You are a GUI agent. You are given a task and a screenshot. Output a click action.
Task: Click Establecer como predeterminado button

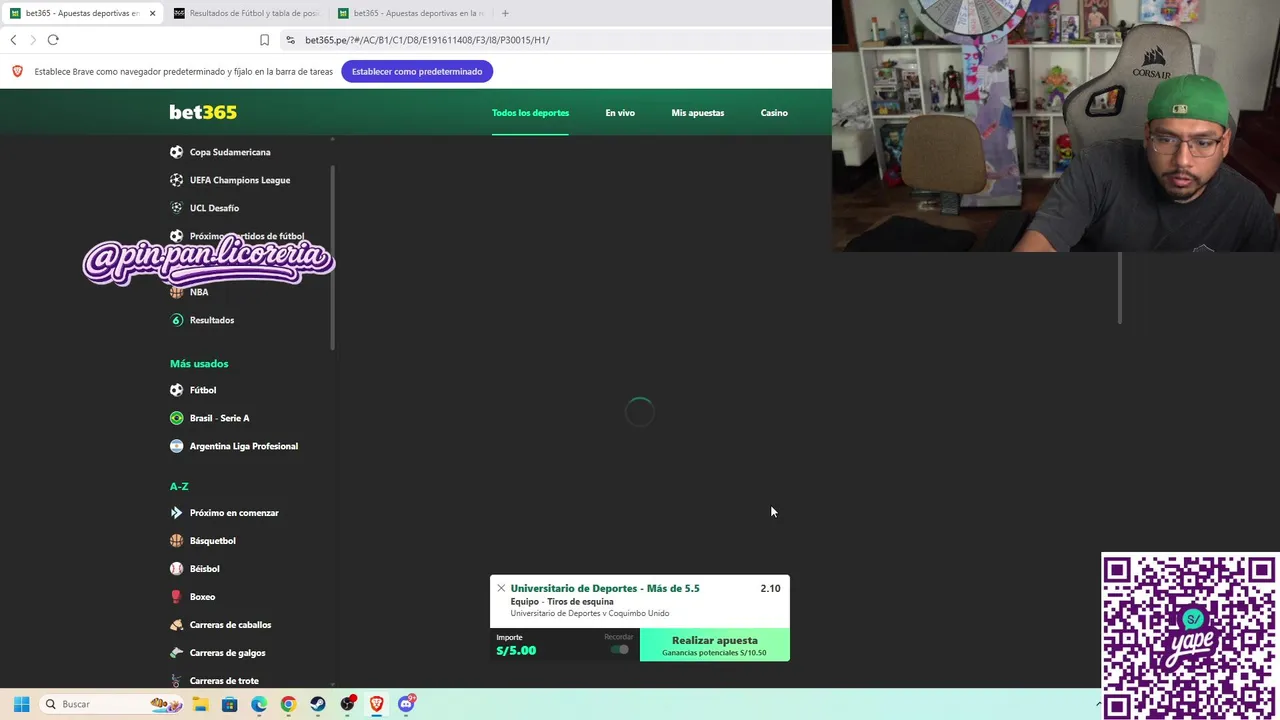[417, 71]
